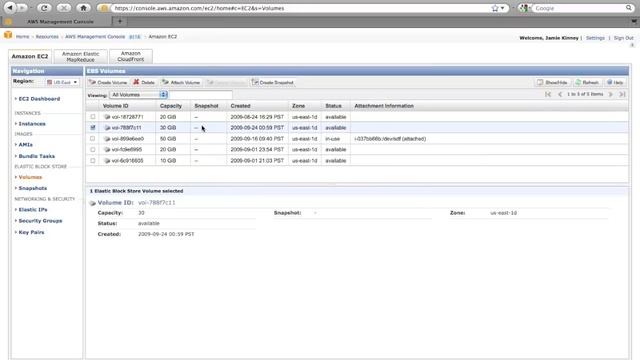Screen dimensions: 640x360
Task: Click the AWS orange cube logo
Action: pyautogui.click(x=8, y=35)
